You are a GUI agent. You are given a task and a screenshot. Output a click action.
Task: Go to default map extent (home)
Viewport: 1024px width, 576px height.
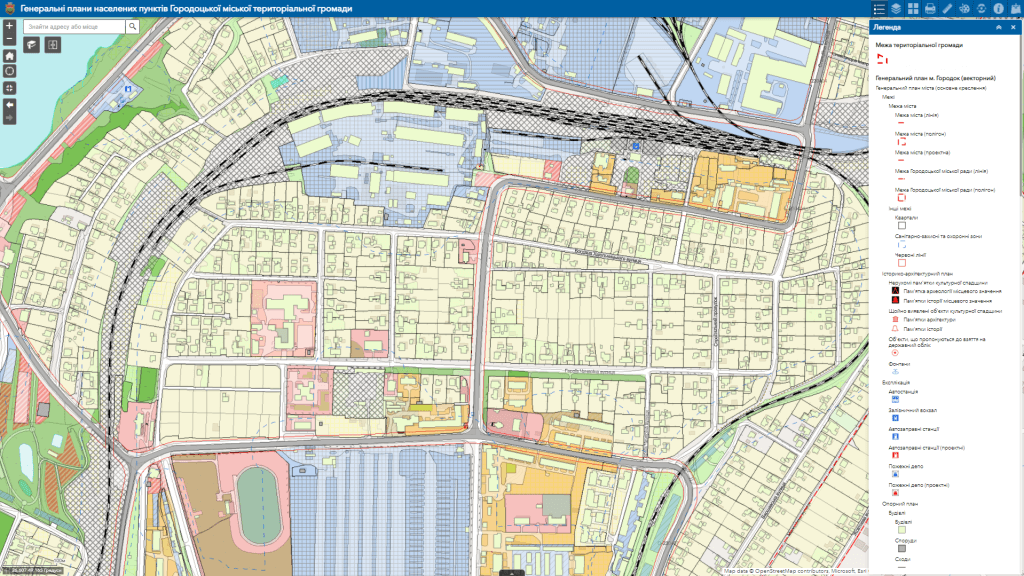(x=10, y=57)
